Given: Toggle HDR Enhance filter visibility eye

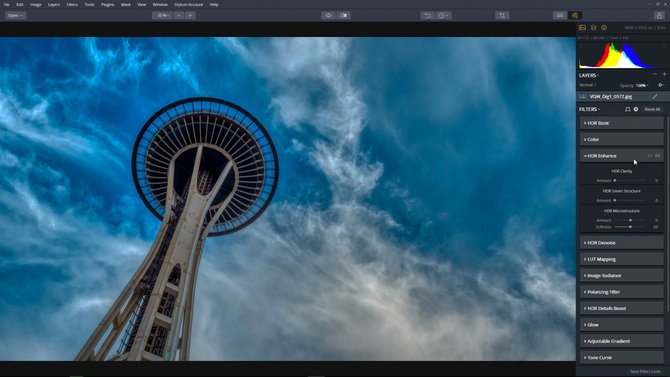Looking at the screenshot, I should [x=658, y=156].
